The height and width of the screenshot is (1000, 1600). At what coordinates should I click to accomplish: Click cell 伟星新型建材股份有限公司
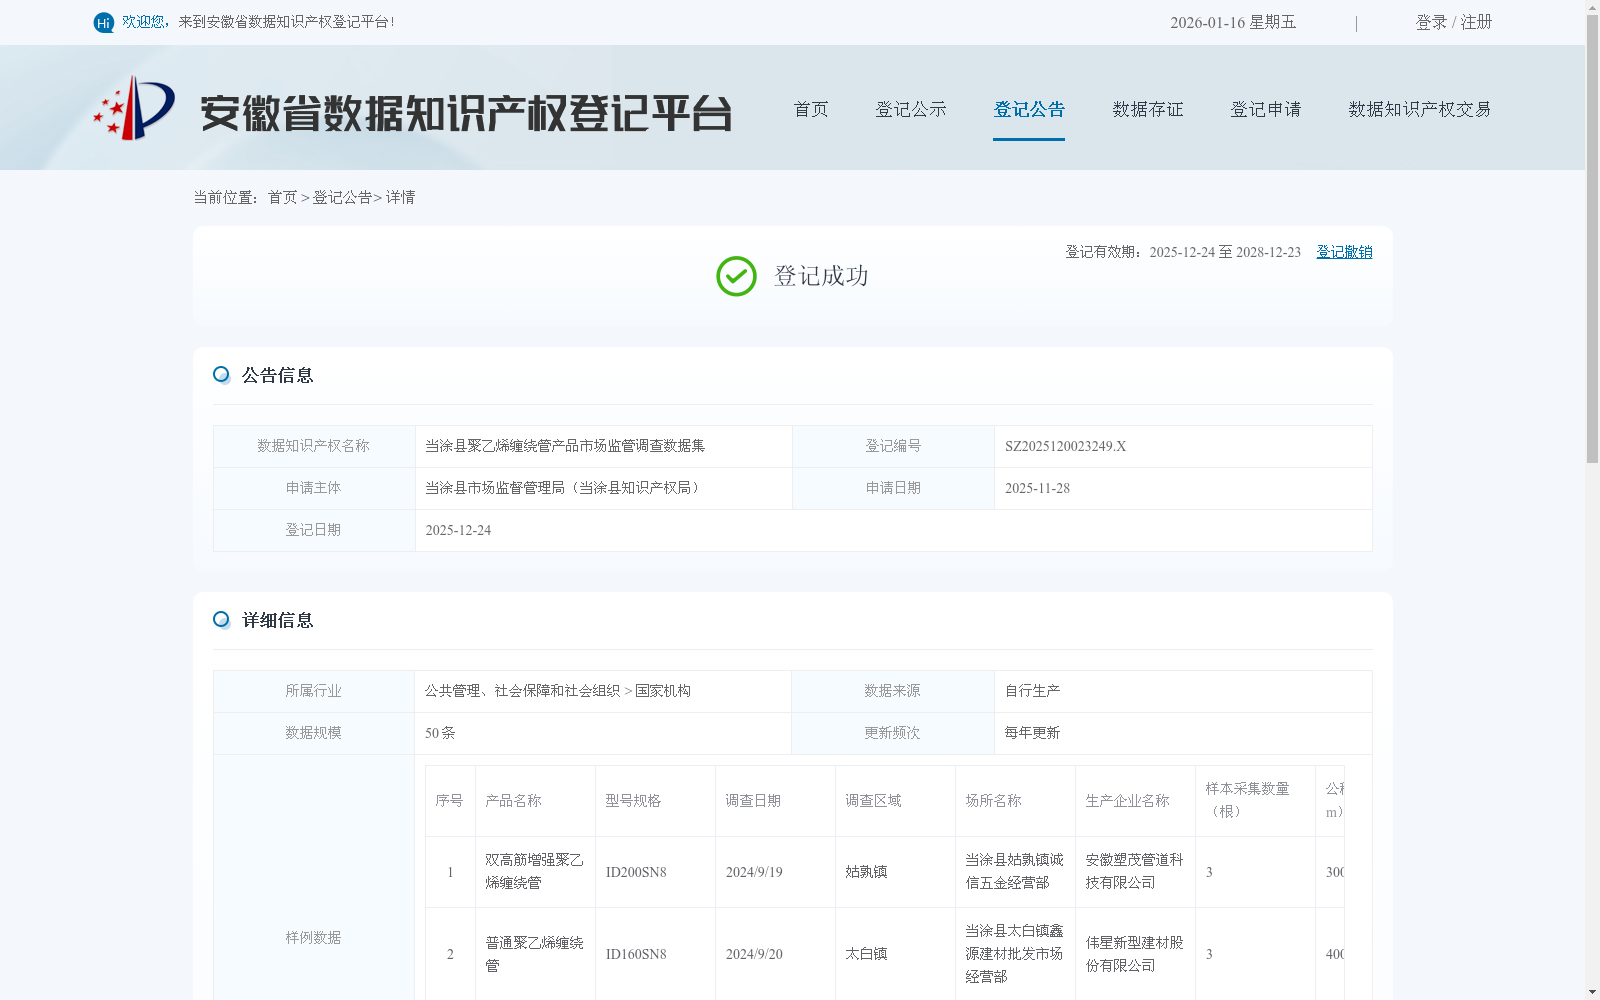pos(1134,954)
